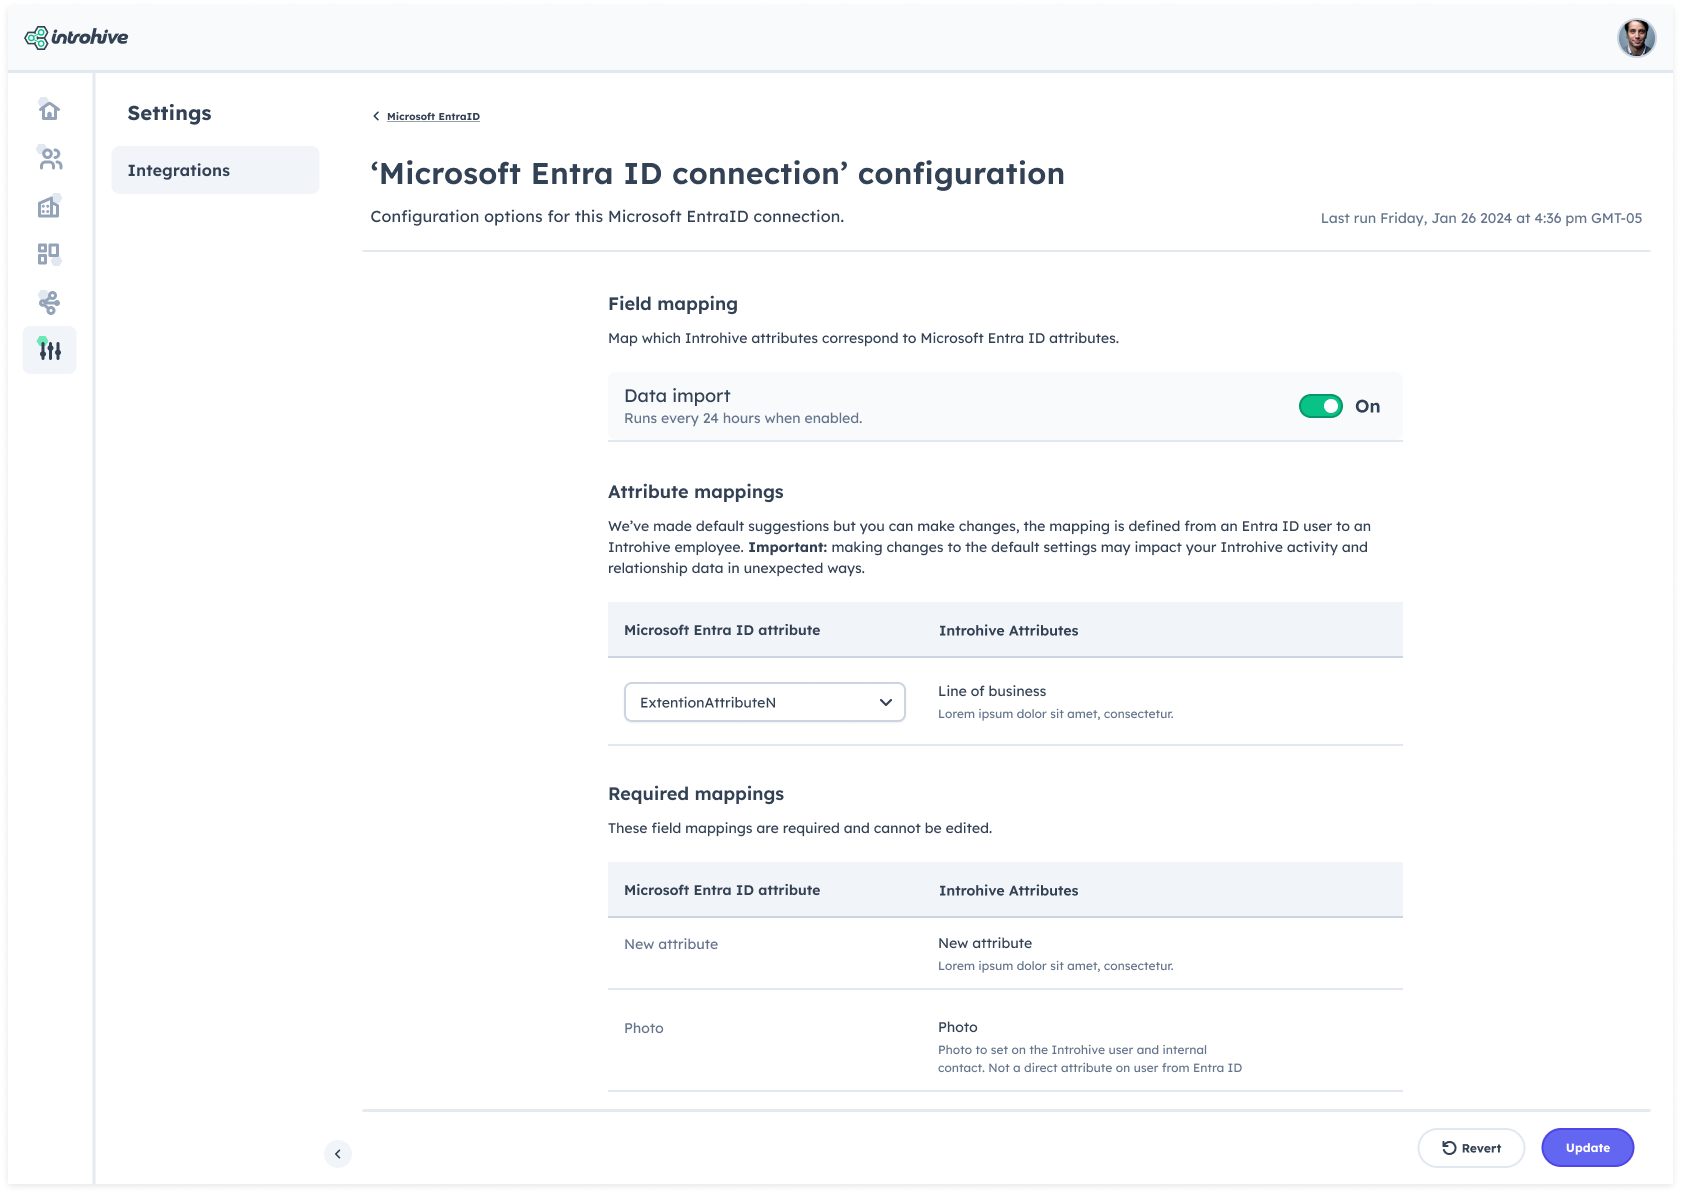This screenshot has height=1194, width=1681.
Task: Open the user profile avatar
Action: 1636,38
